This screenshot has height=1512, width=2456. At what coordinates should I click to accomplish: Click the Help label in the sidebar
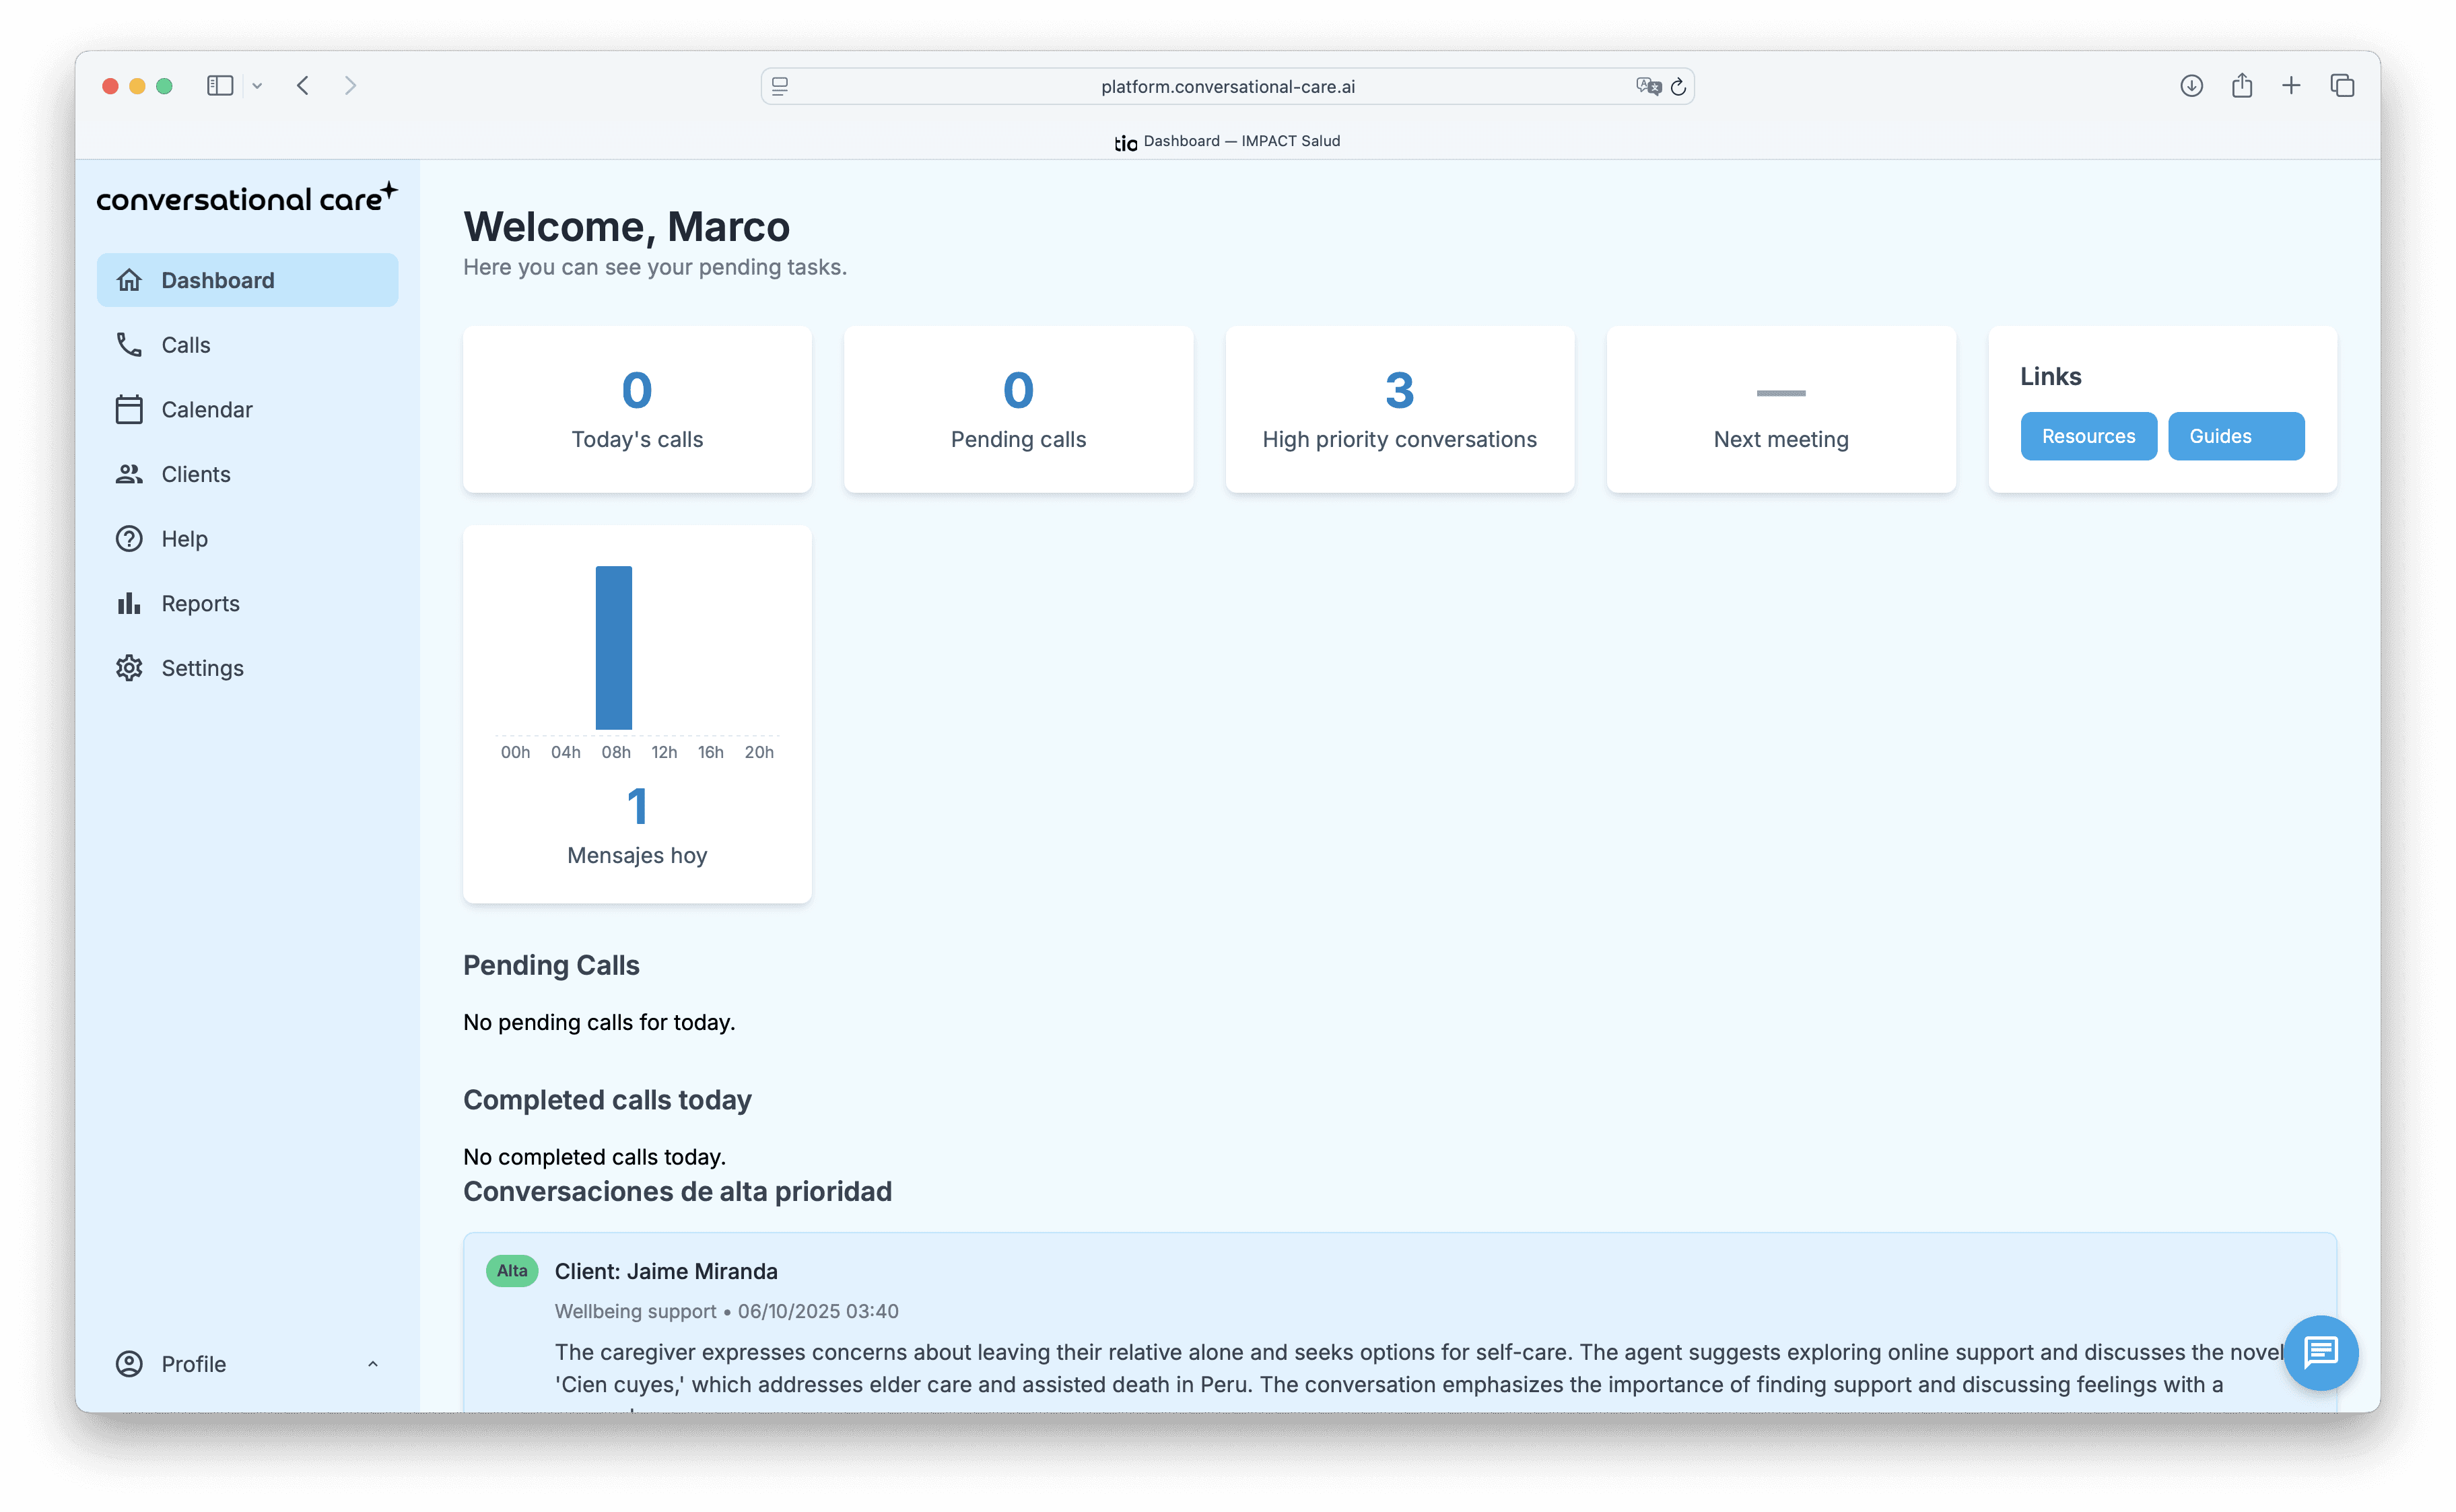click(185, 539)
